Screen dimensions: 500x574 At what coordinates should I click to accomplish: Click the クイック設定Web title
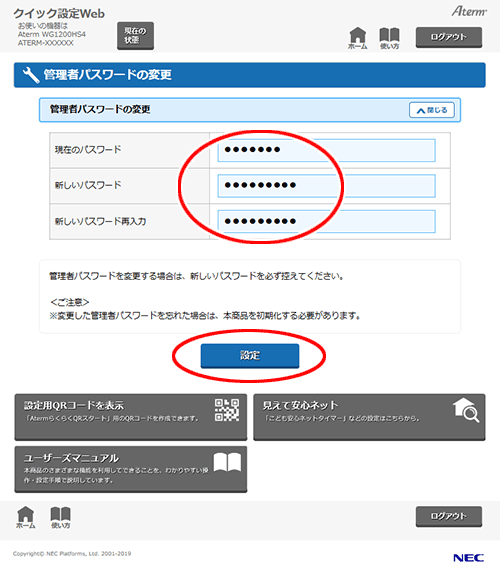[59, 14]
